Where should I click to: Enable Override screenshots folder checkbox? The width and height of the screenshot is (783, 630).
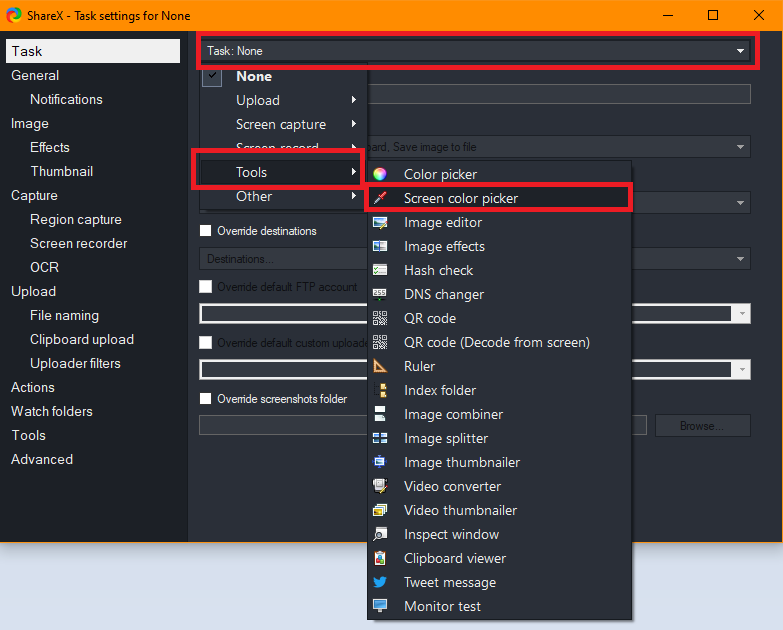205,398
